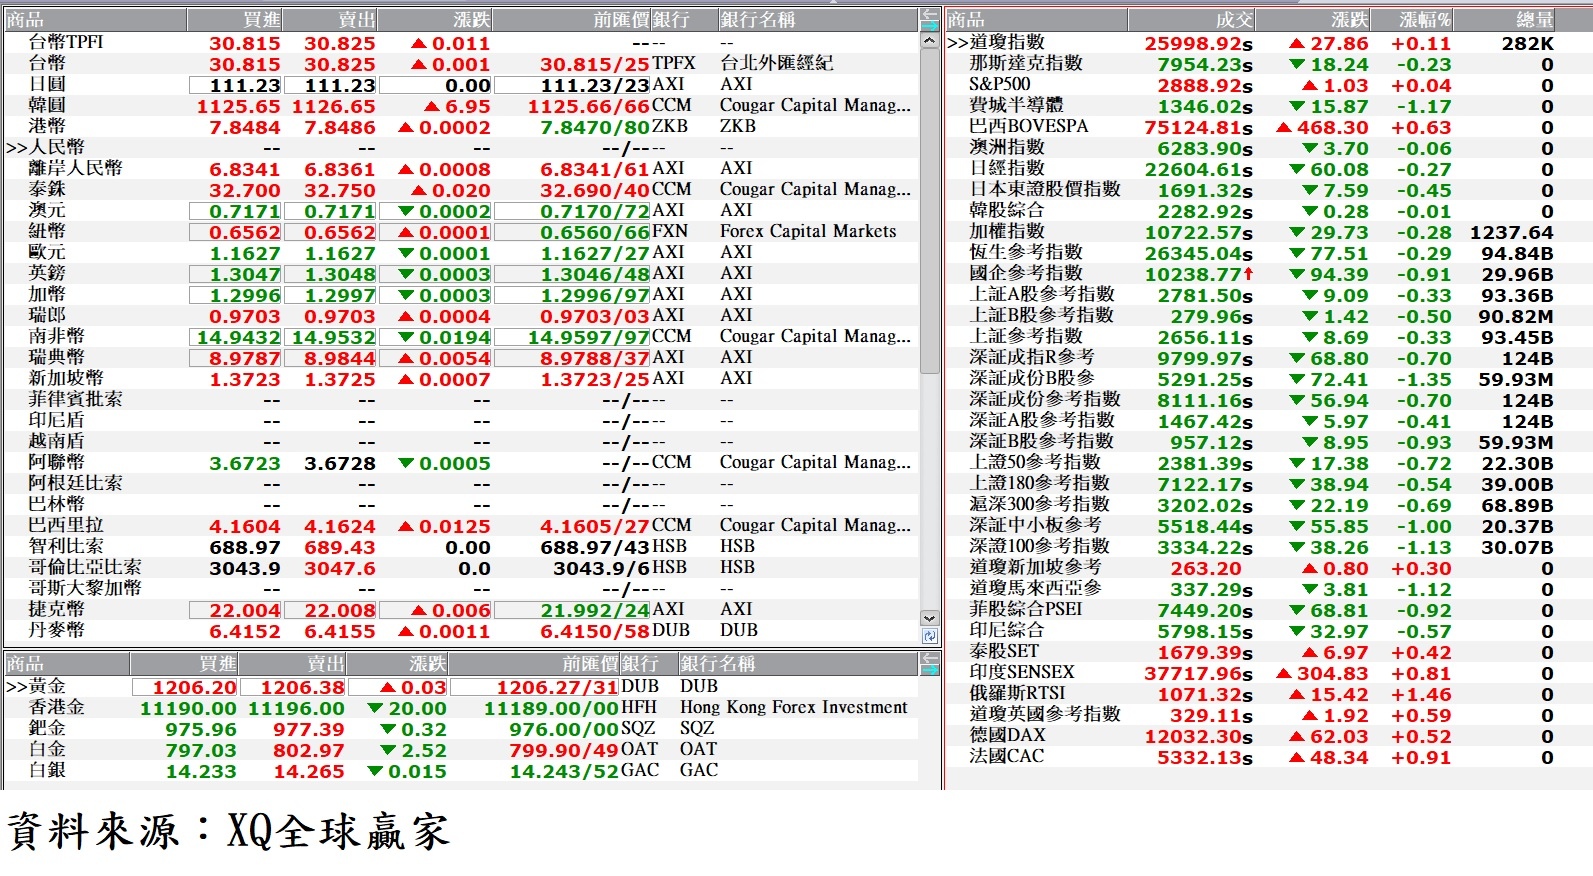Select the >>道瓊指數 index row
The image size is (1593, 876).
click(1269, 42)
